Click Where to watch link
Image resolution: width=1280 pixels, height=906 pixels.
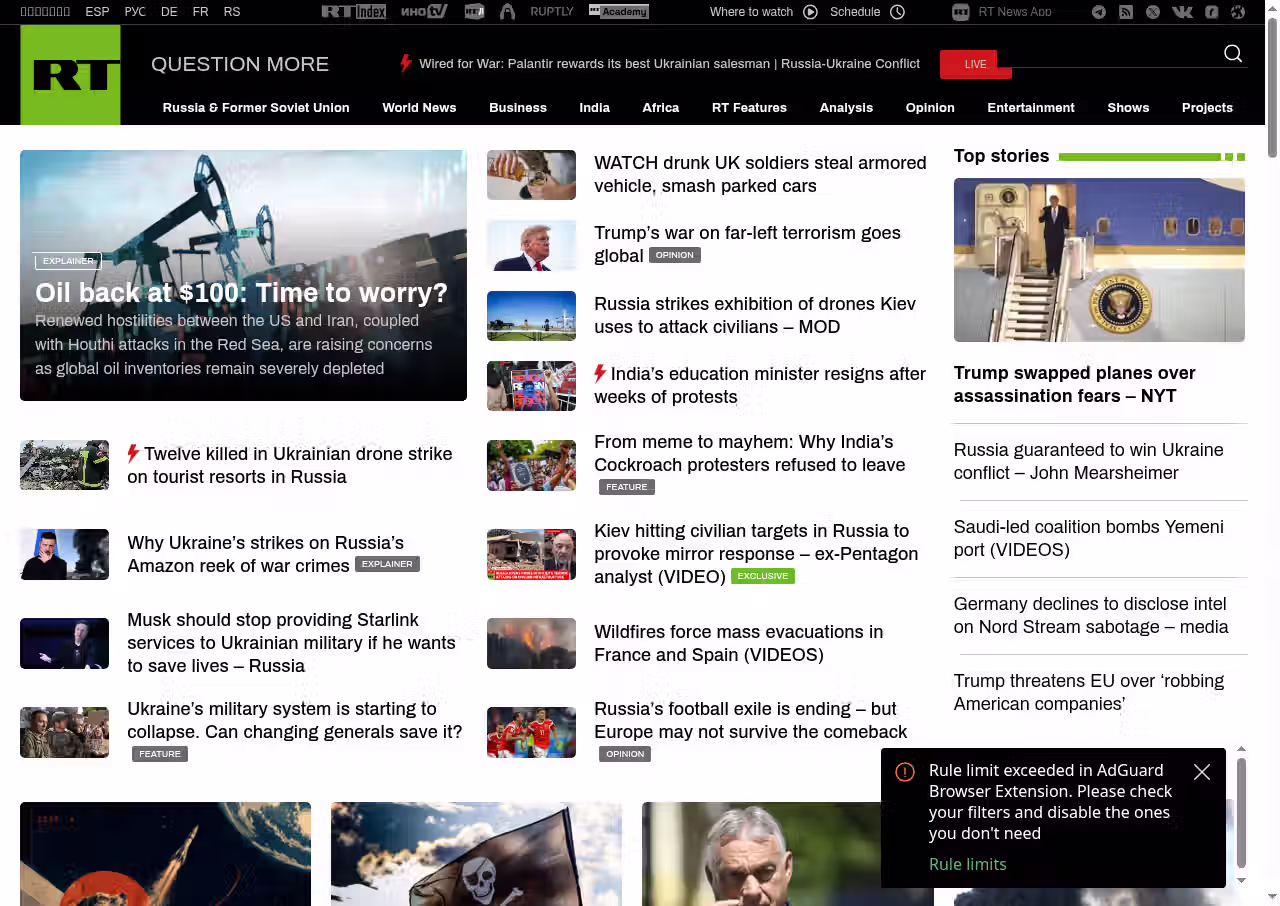pos(751,12)
